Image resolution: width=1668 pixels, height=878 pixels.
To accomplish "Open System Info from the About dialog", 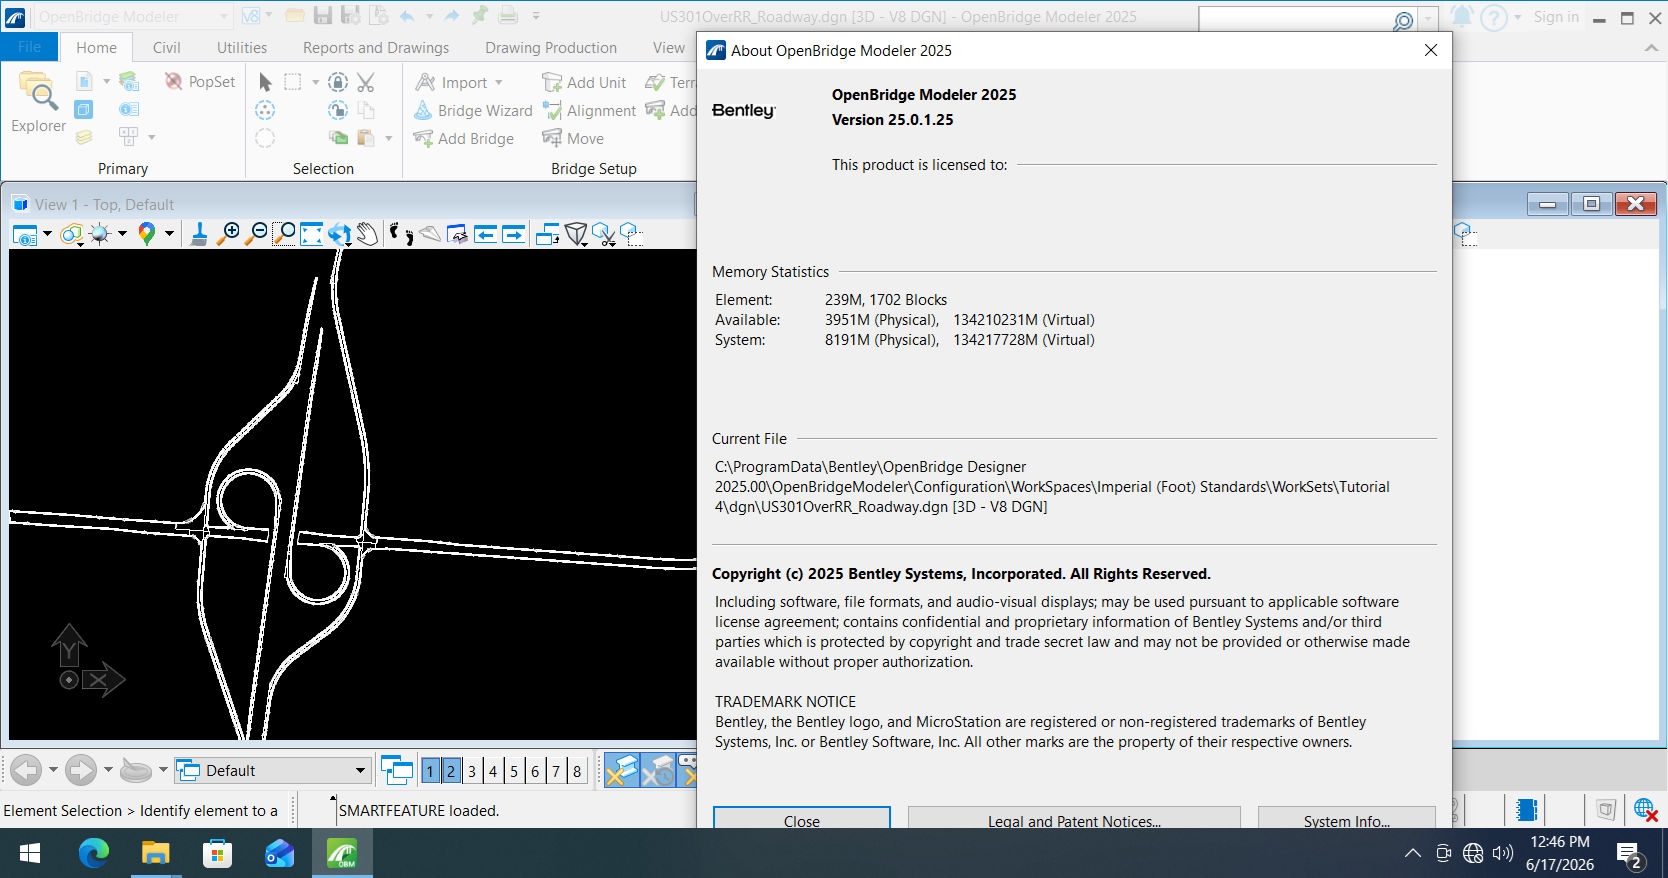I will (1346, 819).
